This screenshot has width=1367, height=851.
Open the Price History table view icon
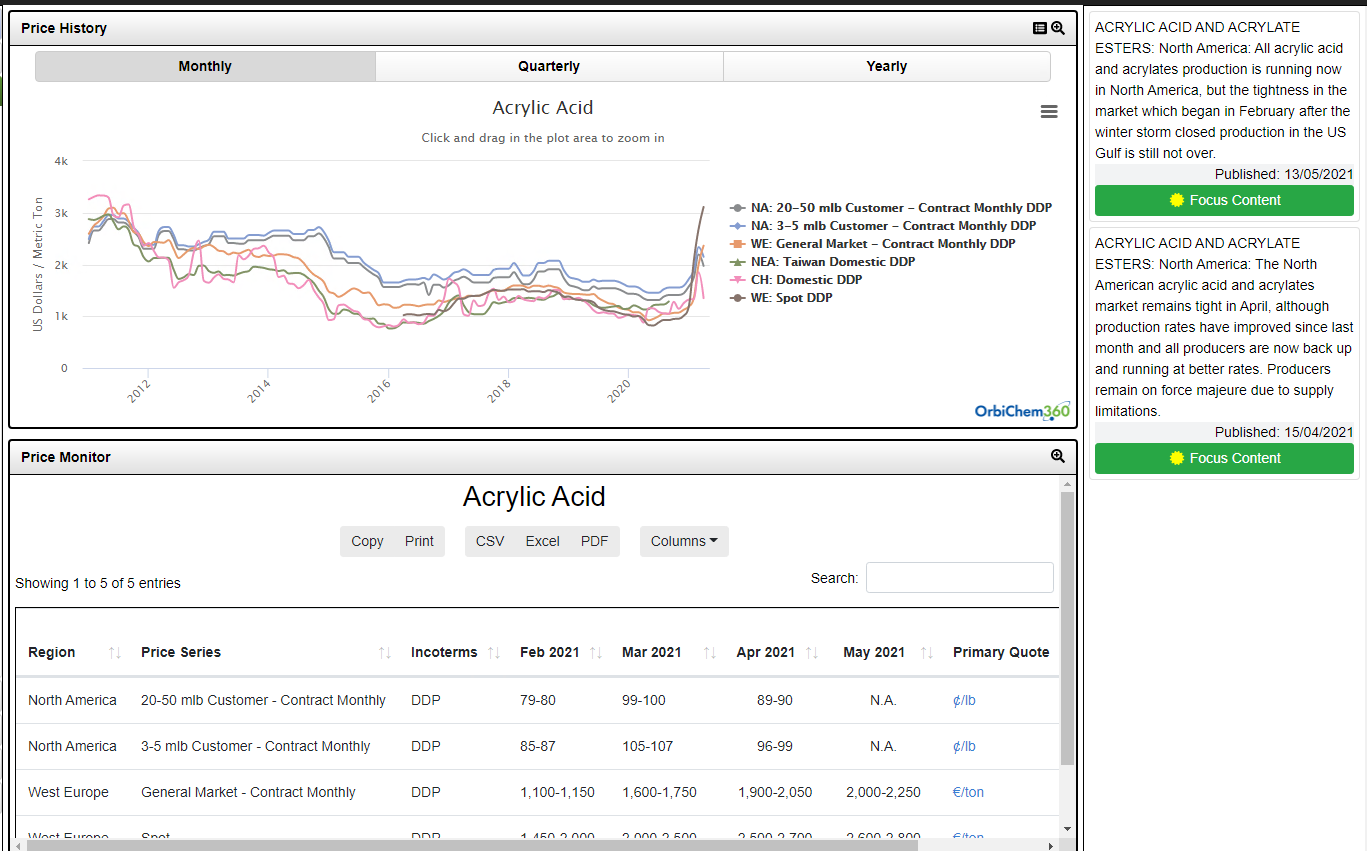click(x=1040, y=28)
